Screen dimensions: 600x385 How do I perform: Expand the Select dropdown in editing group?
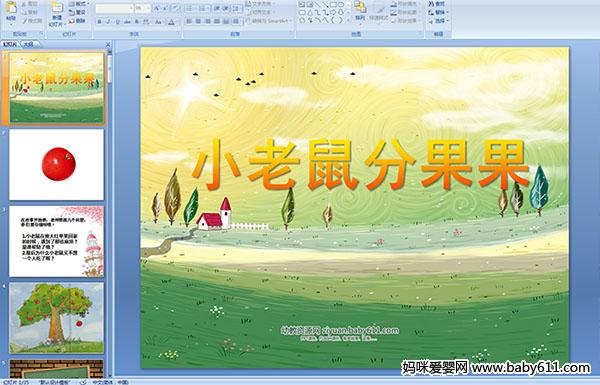pyautogui.click(x=438, y=21)
